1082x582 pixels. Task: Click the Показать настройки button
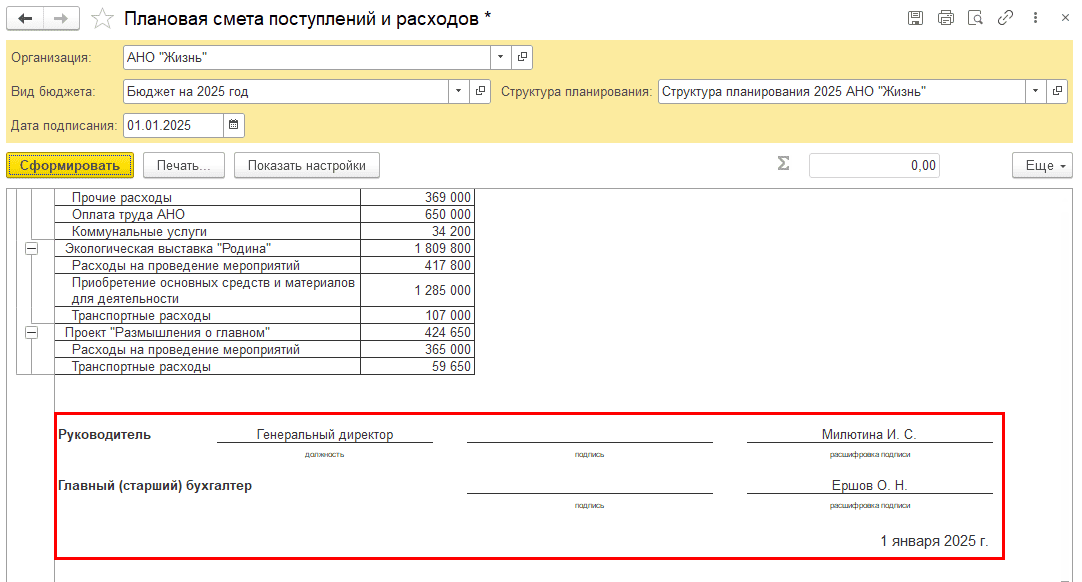click(x=306, y=165)
